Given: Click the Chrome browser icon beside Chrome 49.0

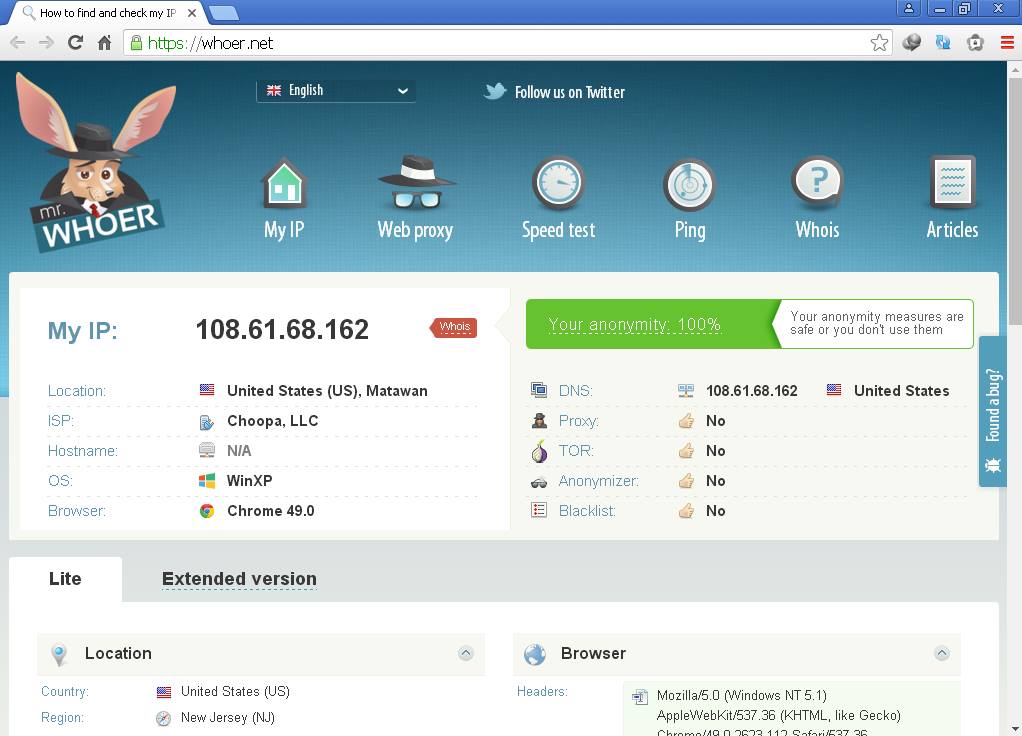Looking at the screenshot, I should (207, 511).
